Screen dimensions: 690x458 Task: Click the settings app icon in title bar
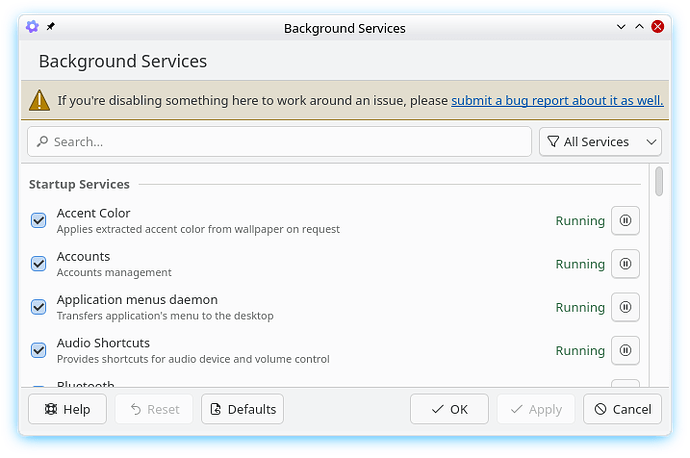pos(32,27)
